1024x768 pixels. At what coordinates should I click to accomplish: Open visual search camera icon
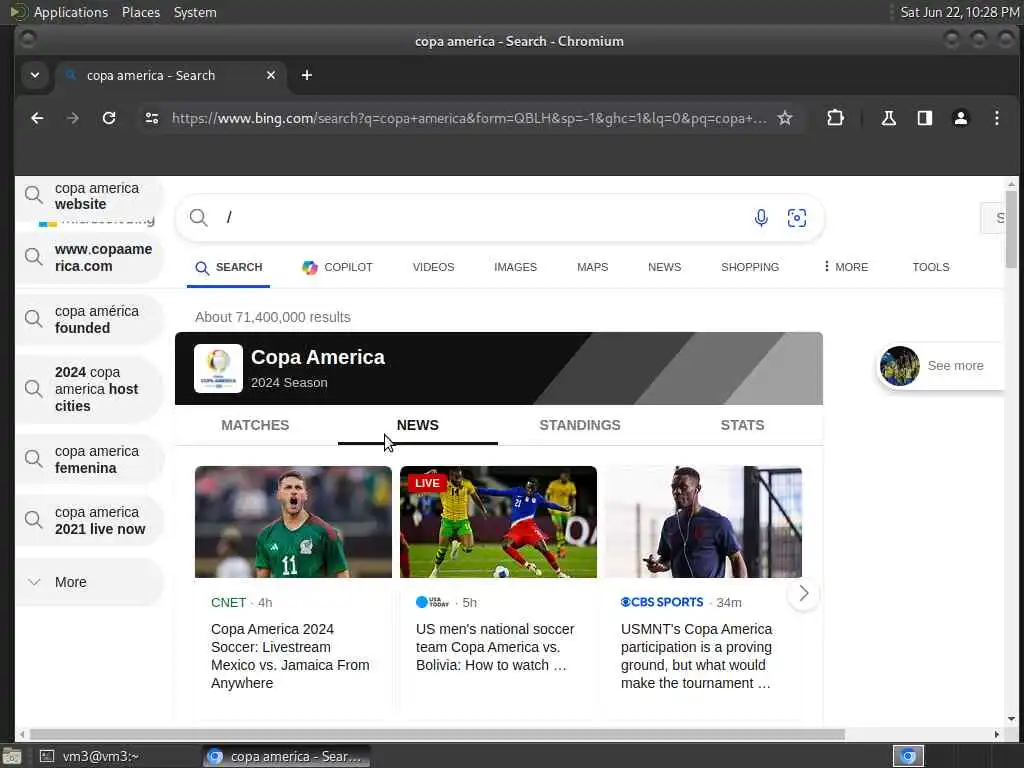[797, 217]
